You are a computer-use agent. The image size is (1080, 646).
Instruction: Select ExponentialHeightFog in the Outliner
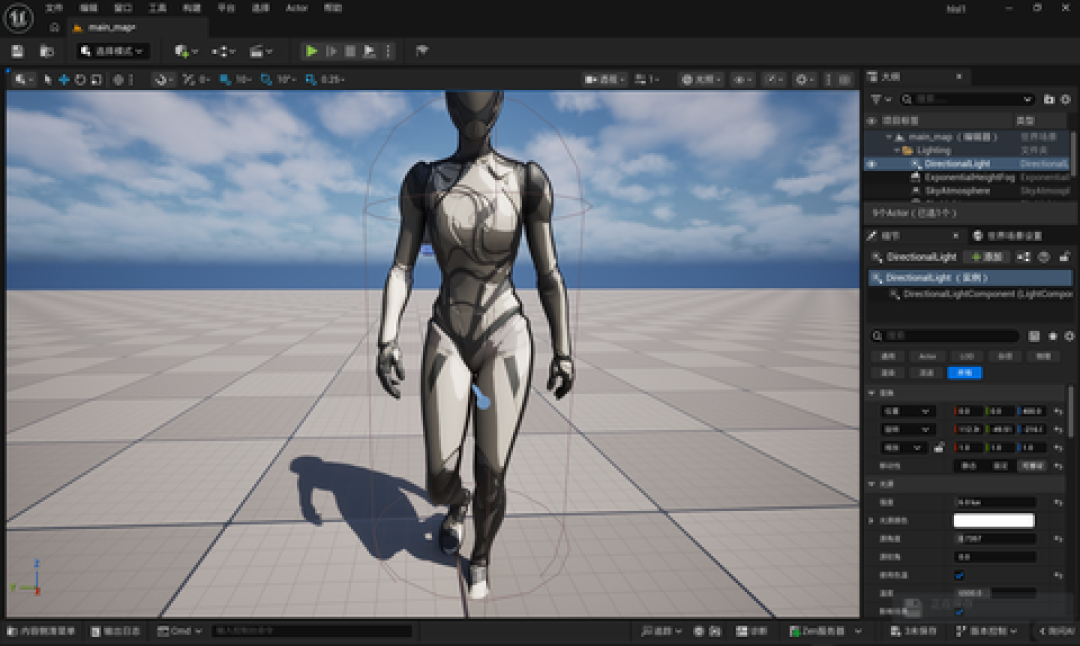pos(969,177)
